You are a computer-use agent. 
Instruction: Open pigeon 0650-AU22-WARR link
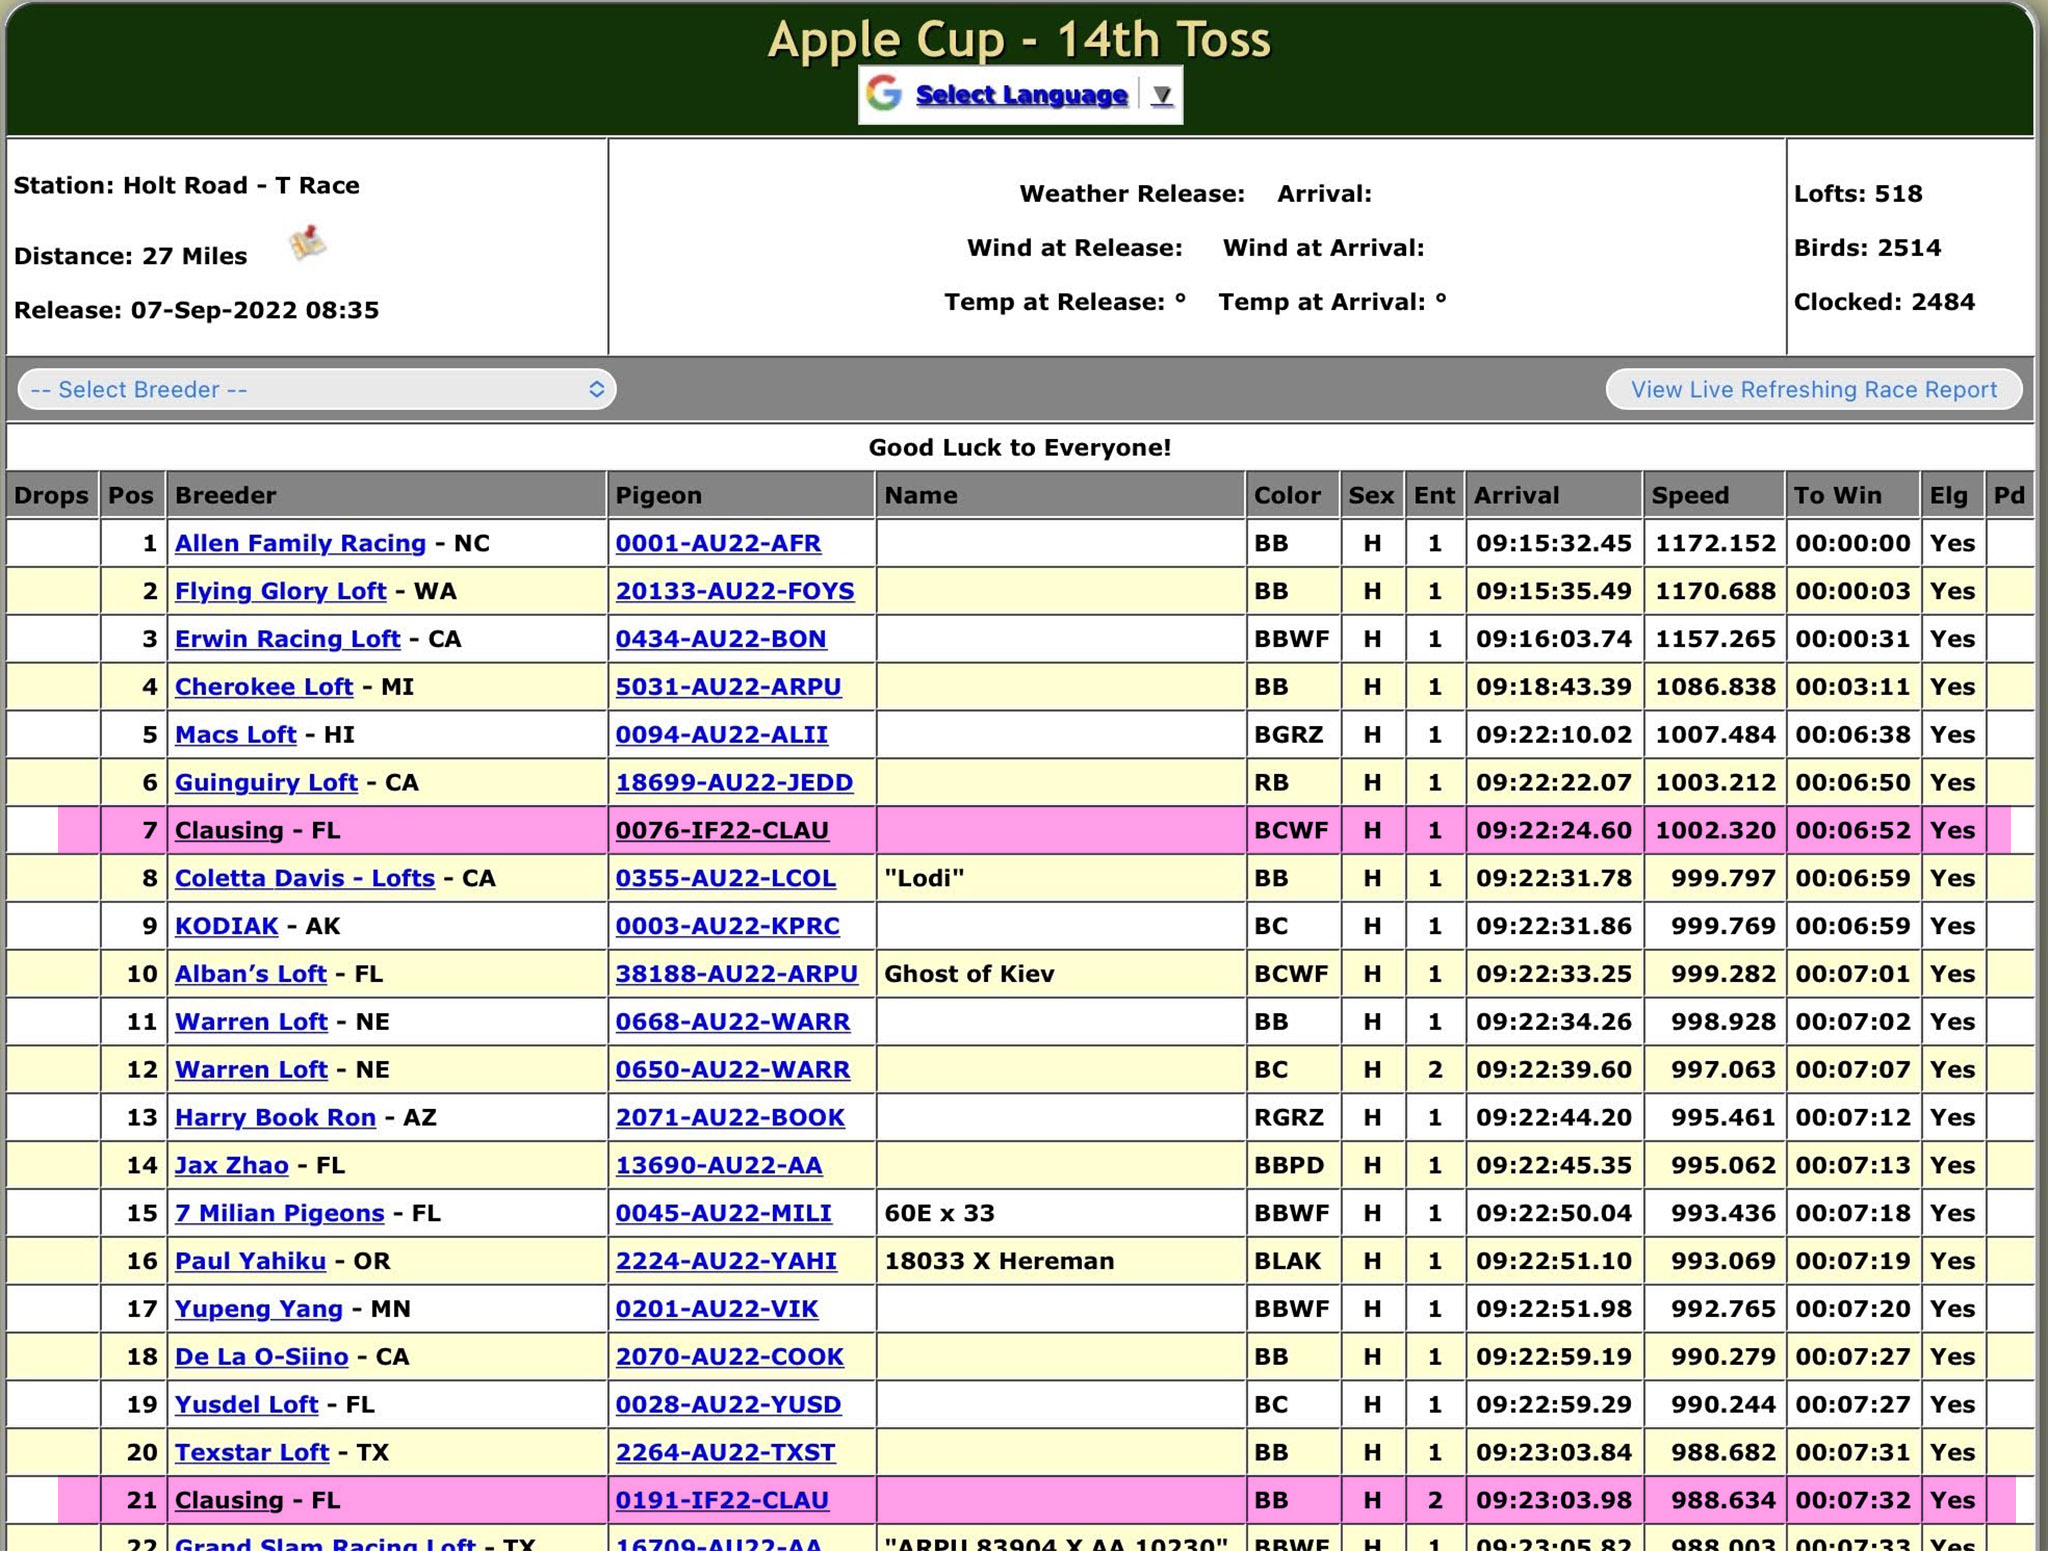click(733, 1070)
